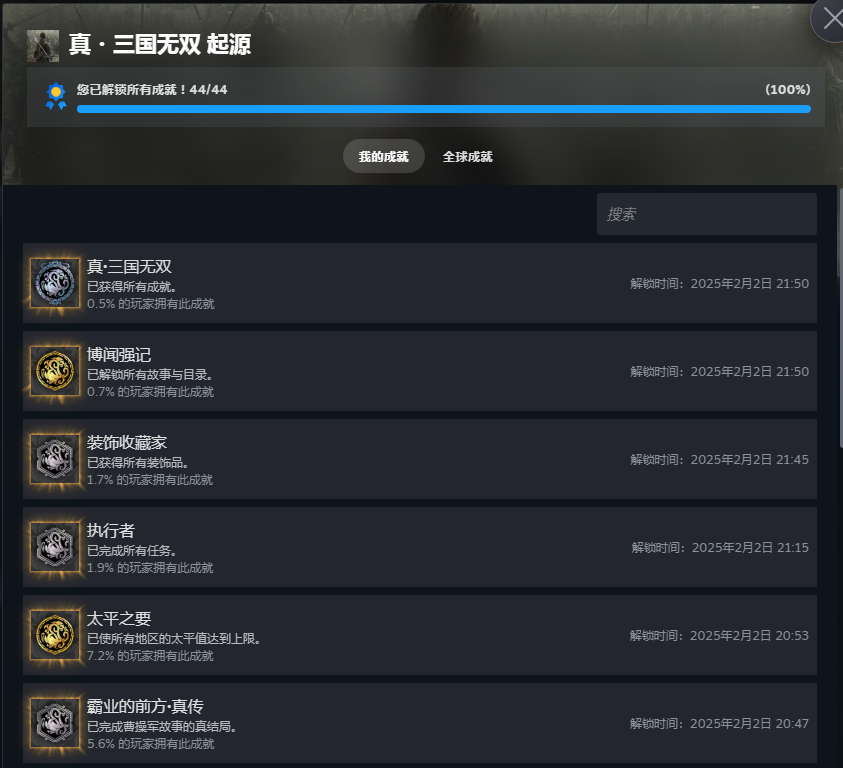Click the game thumbnail beside the title
This screenshot has height=768, width=843.
(43, 46)
